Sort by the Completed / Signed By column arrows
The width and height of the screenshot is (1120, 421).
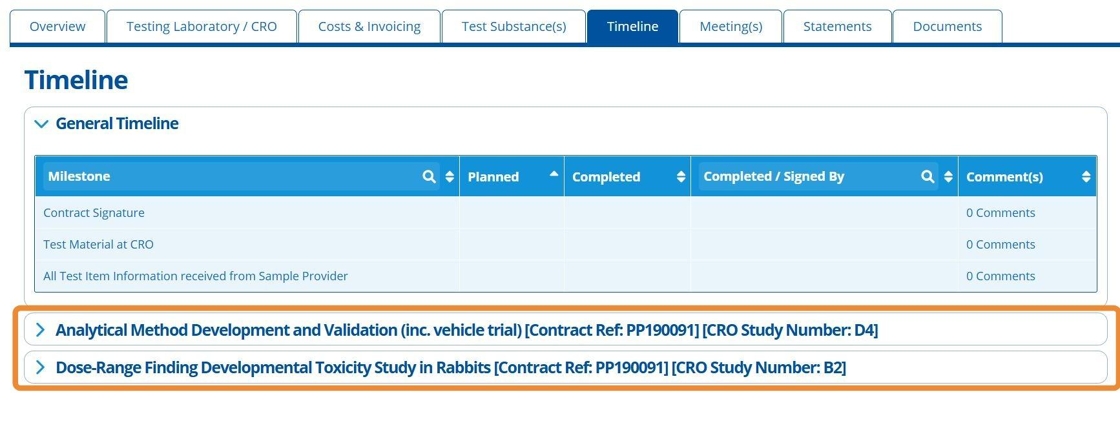click(948, 177)
